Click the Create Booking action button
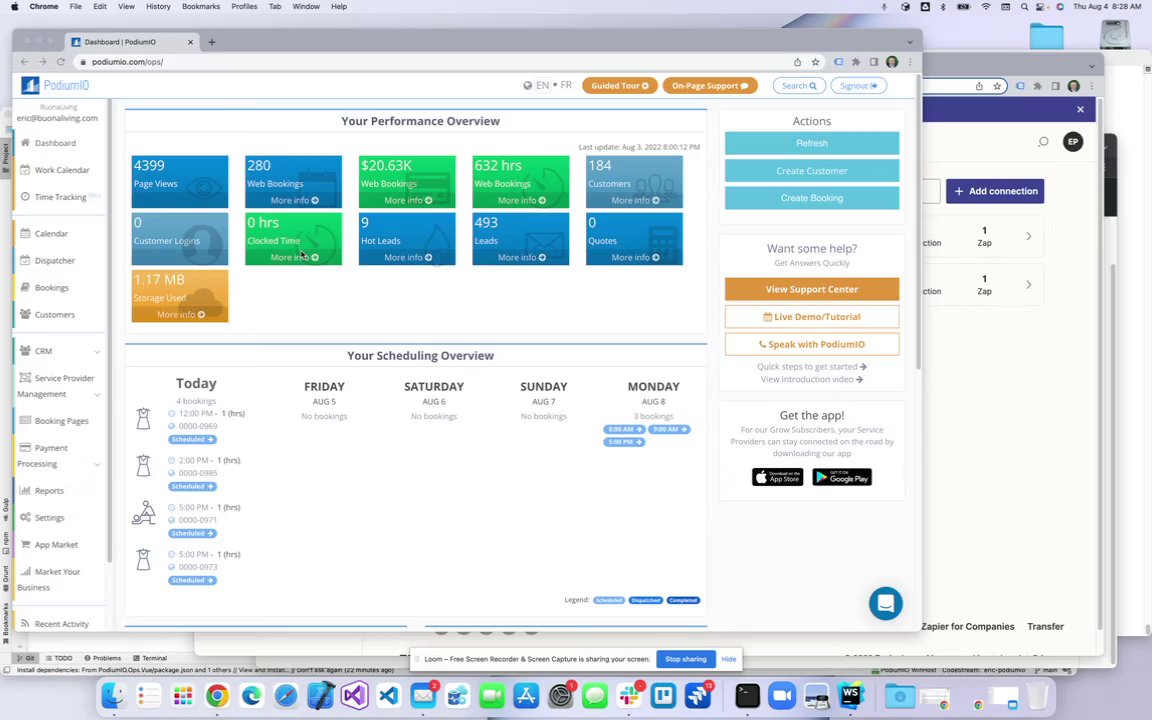The image size is (1152, 720). click(x=812, y=198)
